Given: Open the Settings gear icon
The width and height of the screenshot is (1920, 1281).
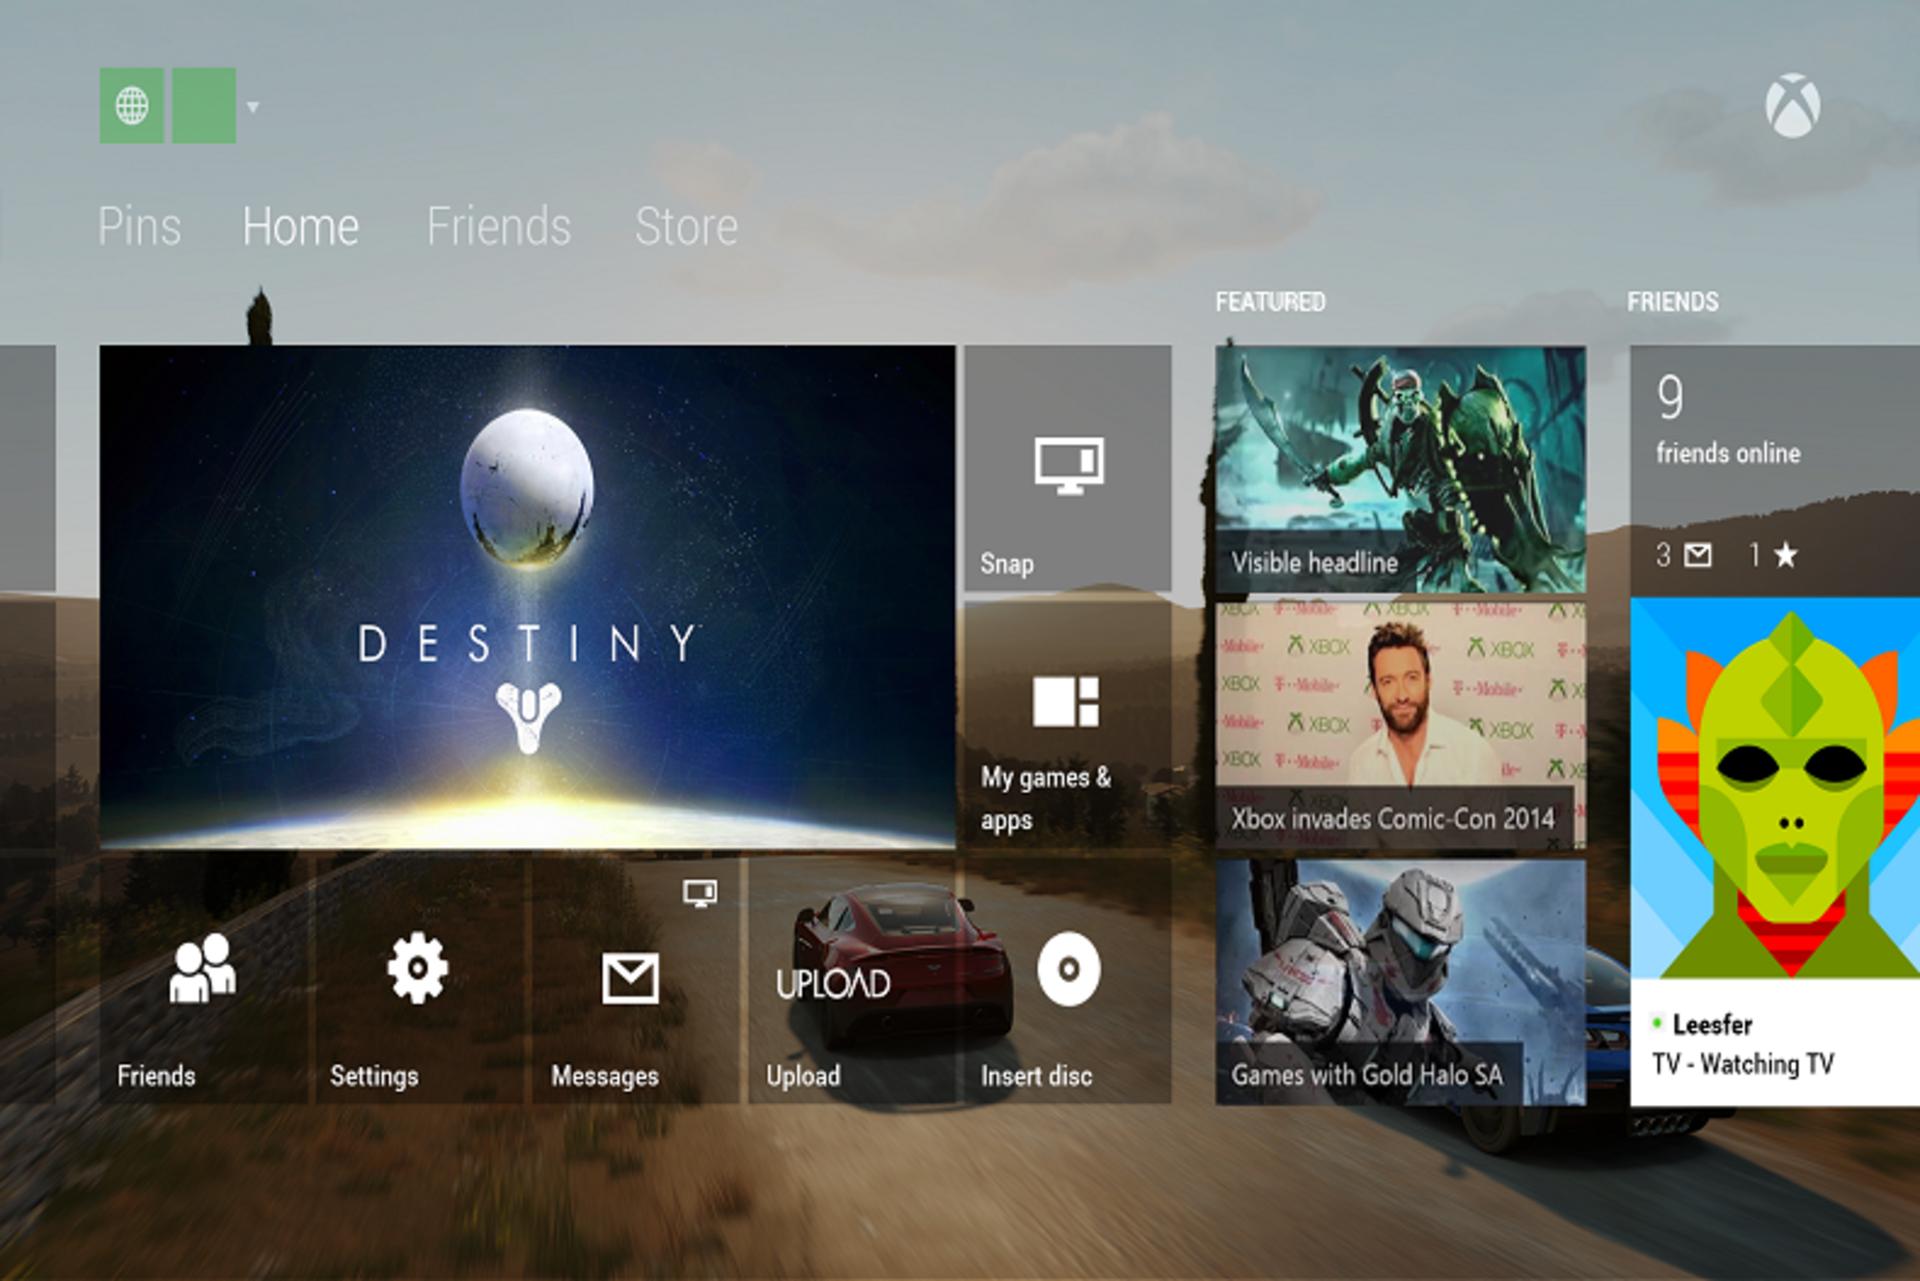Looking at the screenshot, I should [x=417, y=967].
